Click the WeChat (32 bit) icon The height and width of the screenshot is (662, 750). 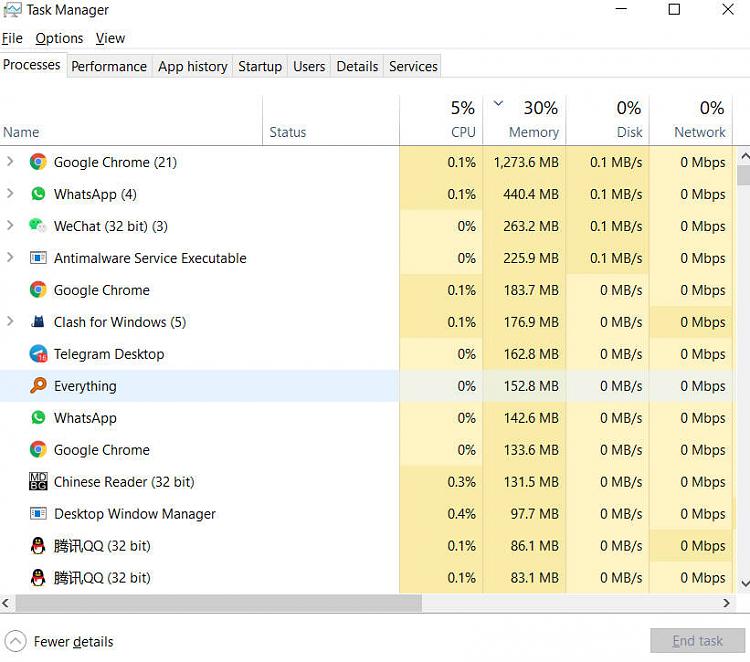click(38, 226)
